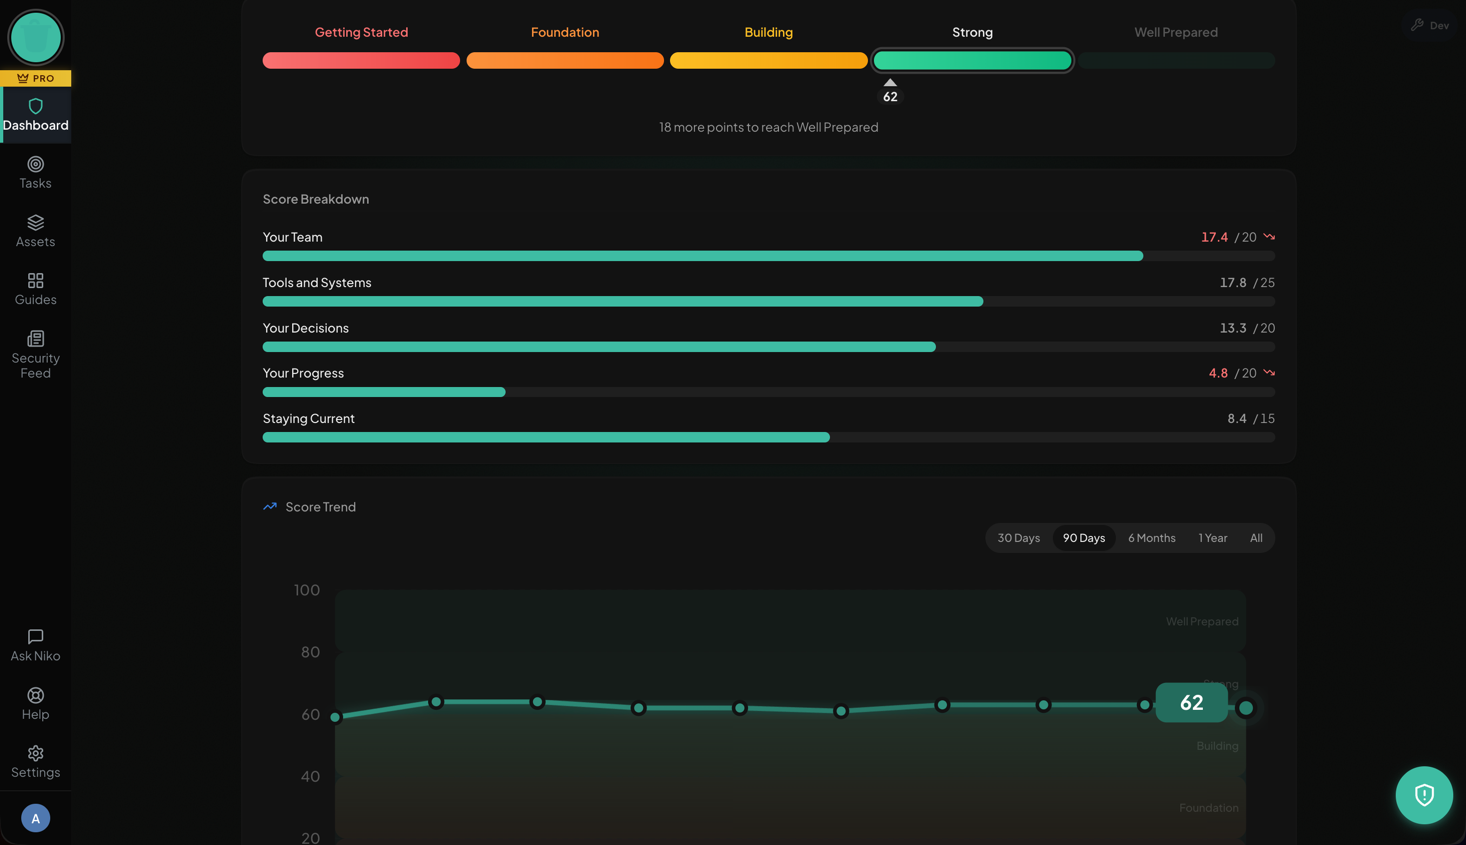The width and height of the screenshot is (1466, 845).
Task: Select the 6 Months trend range
Action: pos(1151,538)
